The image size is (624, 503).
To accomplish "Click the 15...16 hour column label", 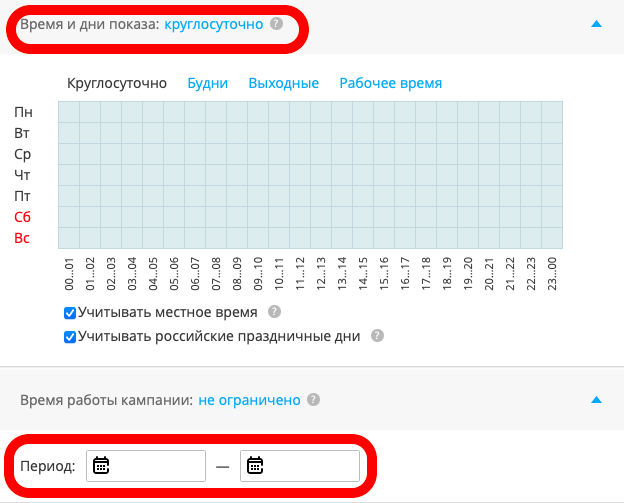I will click(384, 274).
